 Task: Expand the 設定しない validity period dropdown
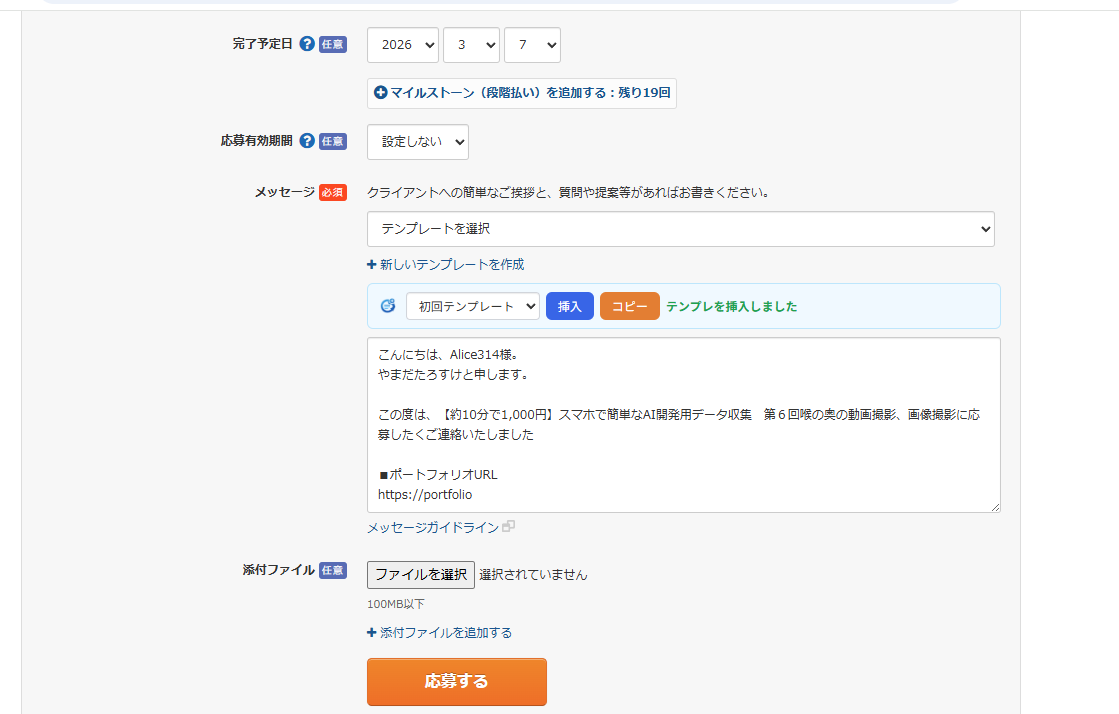point(417,141)
